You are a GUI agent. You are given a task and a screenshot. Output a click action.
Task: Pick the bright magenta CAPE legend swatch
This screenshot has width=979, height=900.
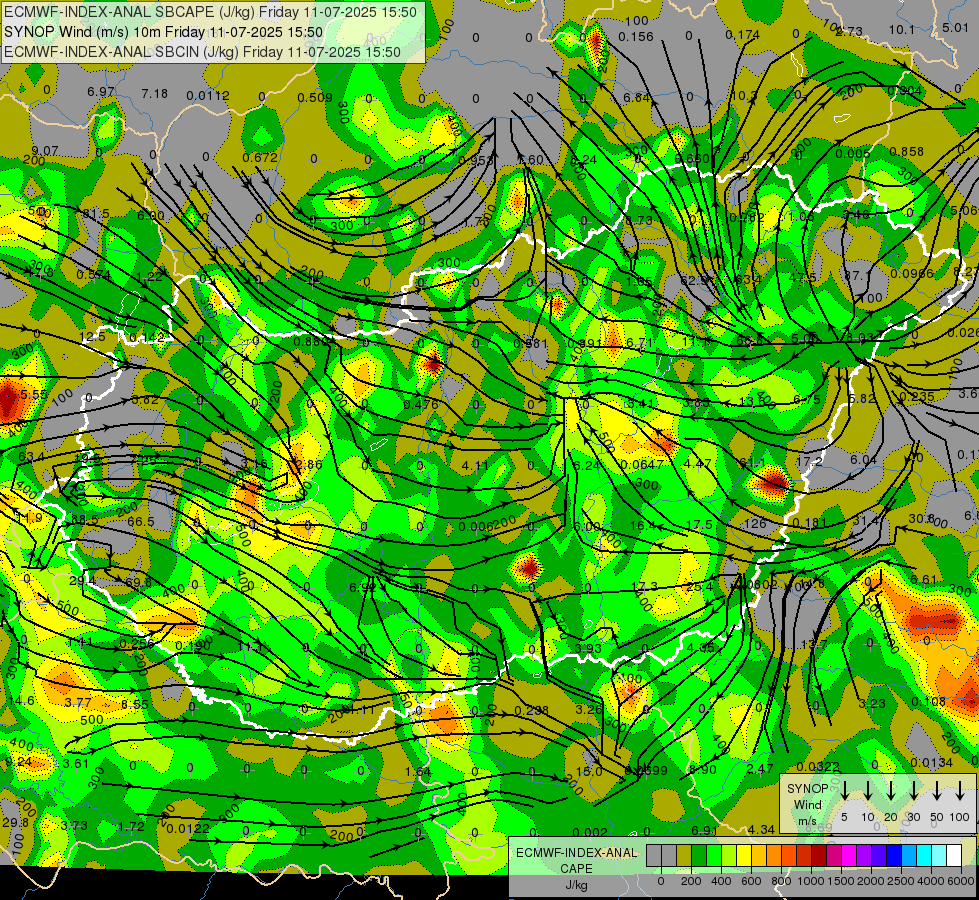[849, 855]
